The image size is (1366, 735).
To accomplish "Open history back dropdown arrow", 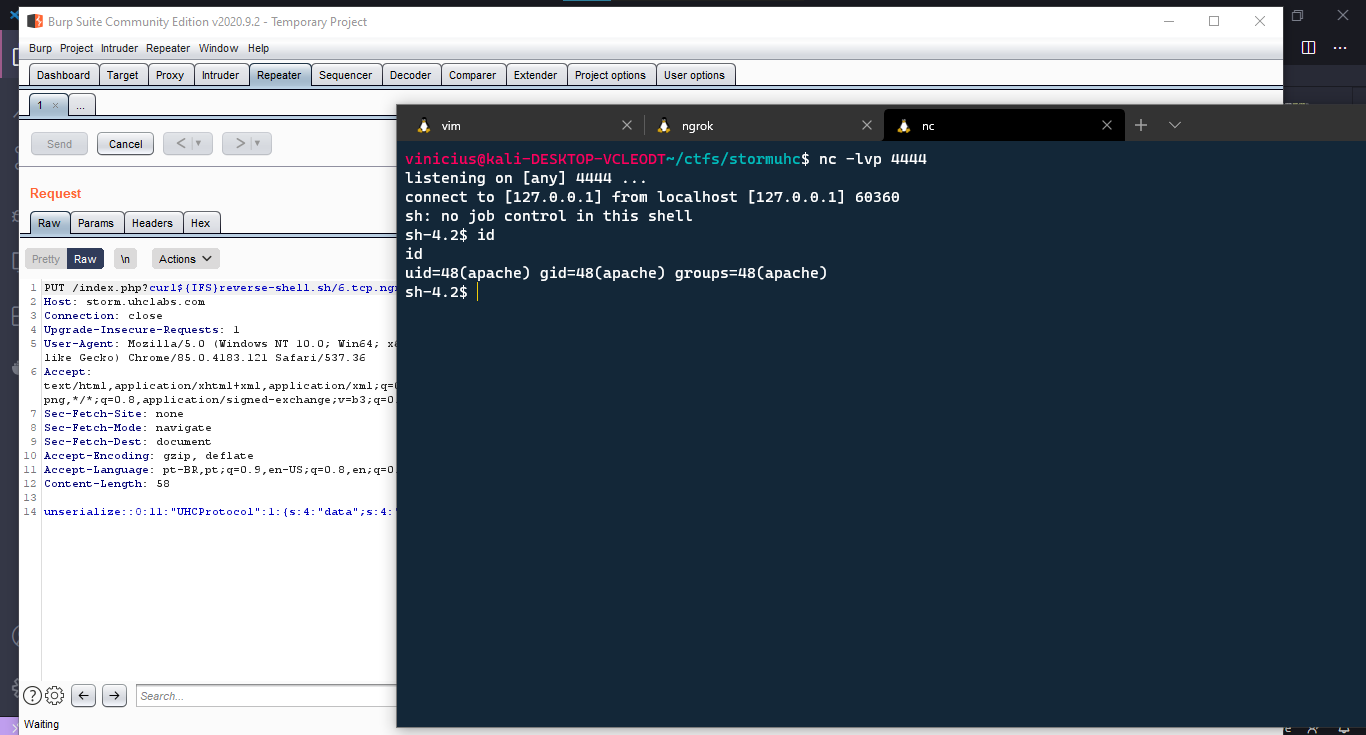I will pos(200,144).
